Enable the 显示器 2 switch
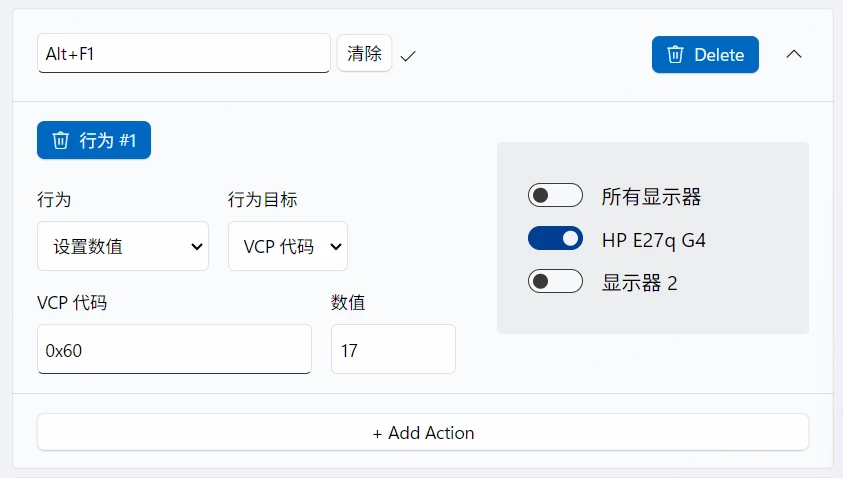843x478 pixels. pos(555,281)
